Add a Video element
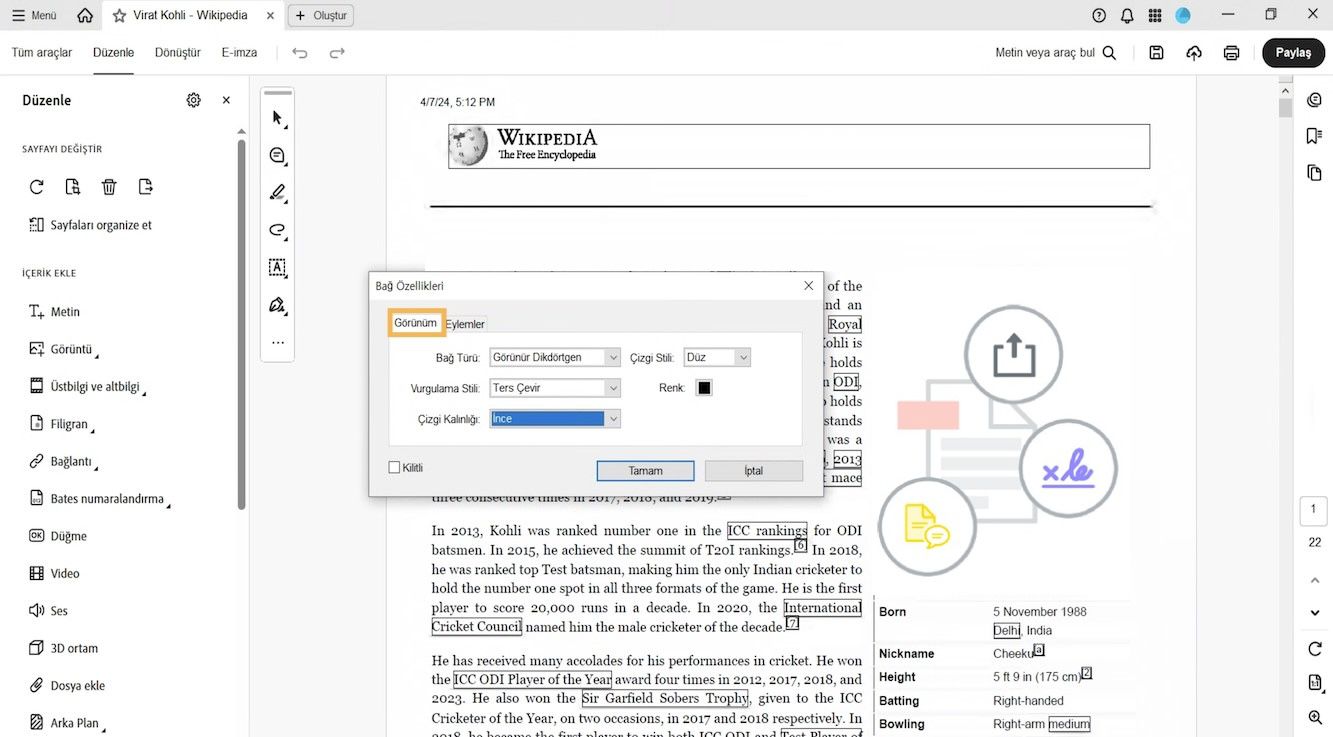Viewport: 1333px width, 737px height. pos(54,574)
